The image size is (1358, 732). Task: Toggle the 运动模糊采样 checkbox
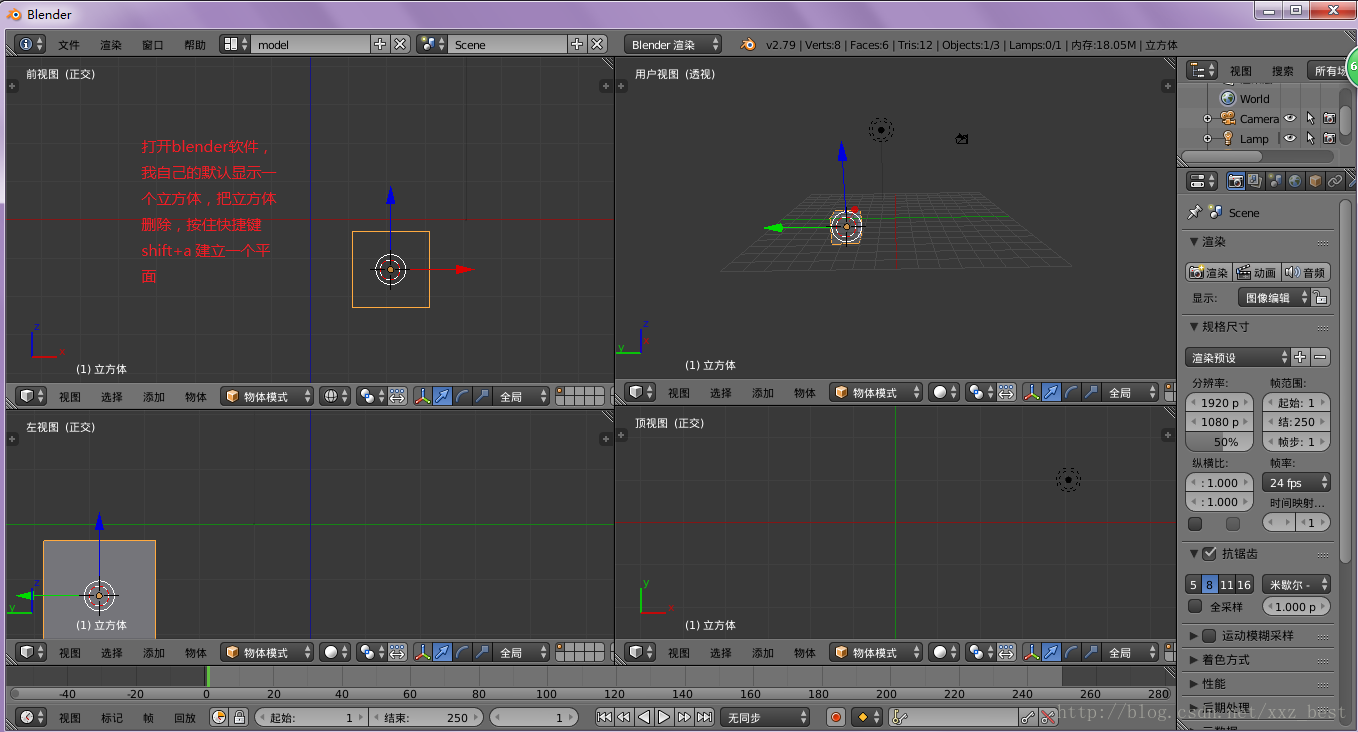click(1209, 635)
